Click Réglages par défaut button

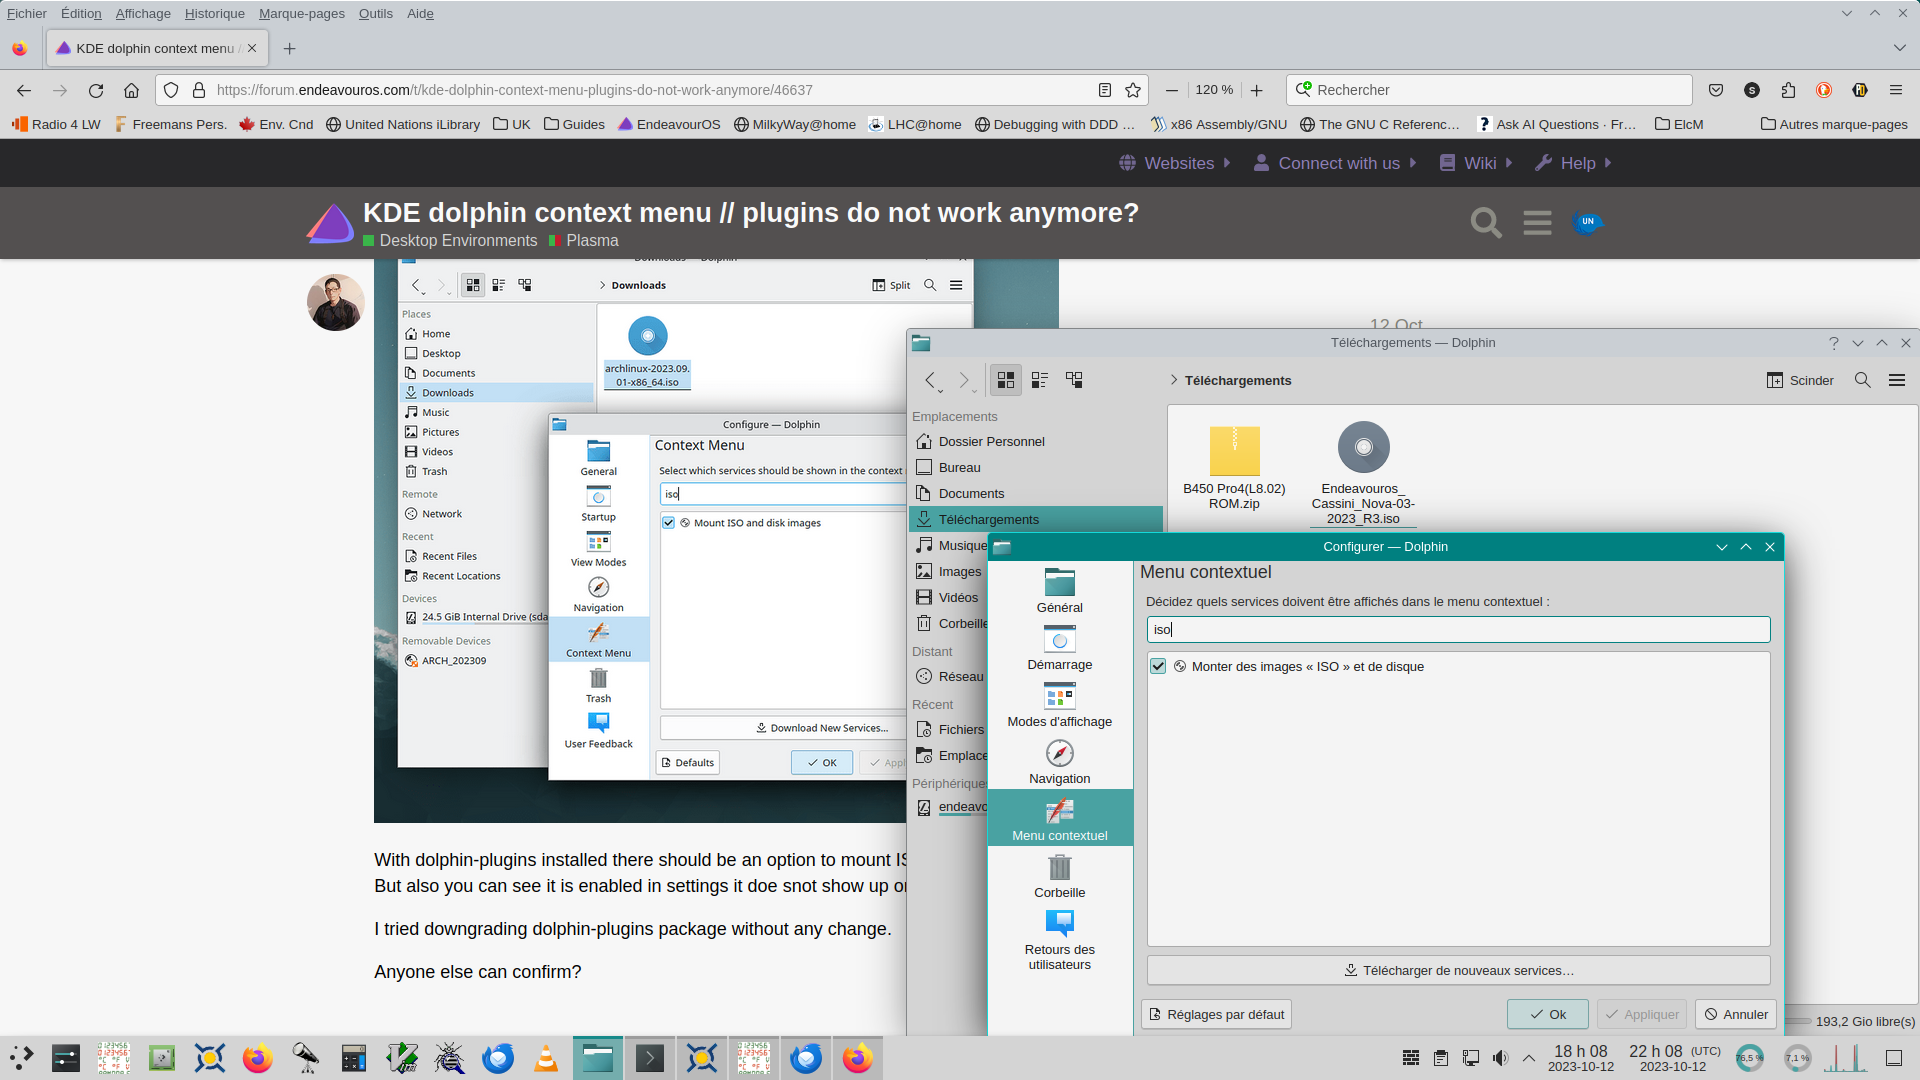(1216, 1014)
